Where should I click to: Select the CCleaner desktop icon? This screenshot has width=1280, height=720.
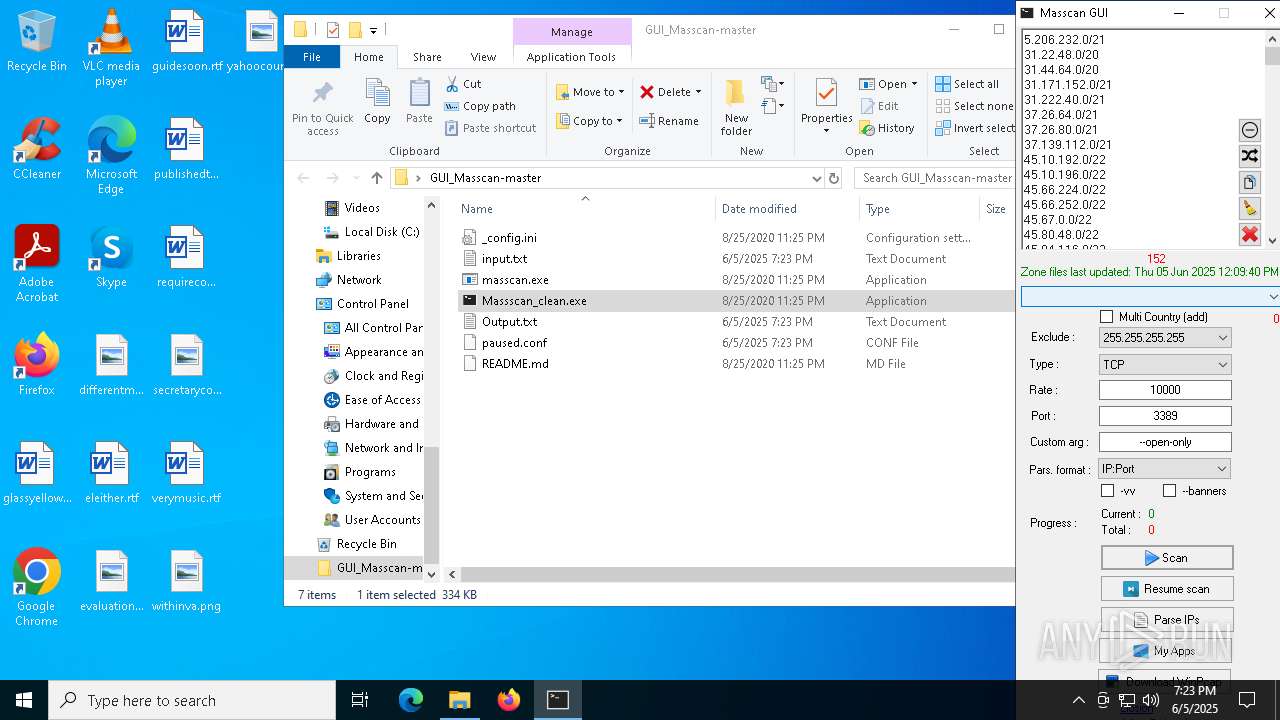coord(37,149)
